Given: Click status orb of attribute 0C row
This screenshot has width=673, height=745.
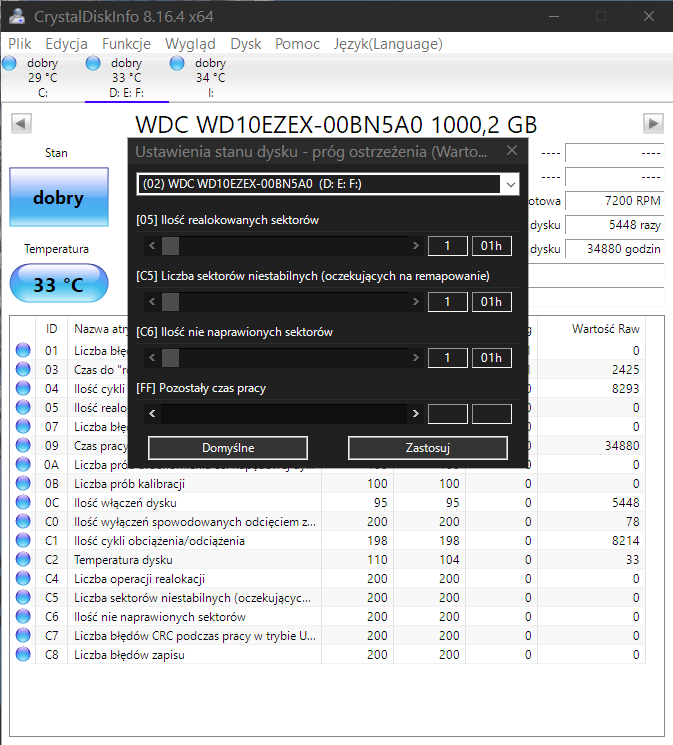Looking at the screenshot, I should pos(23,502).
